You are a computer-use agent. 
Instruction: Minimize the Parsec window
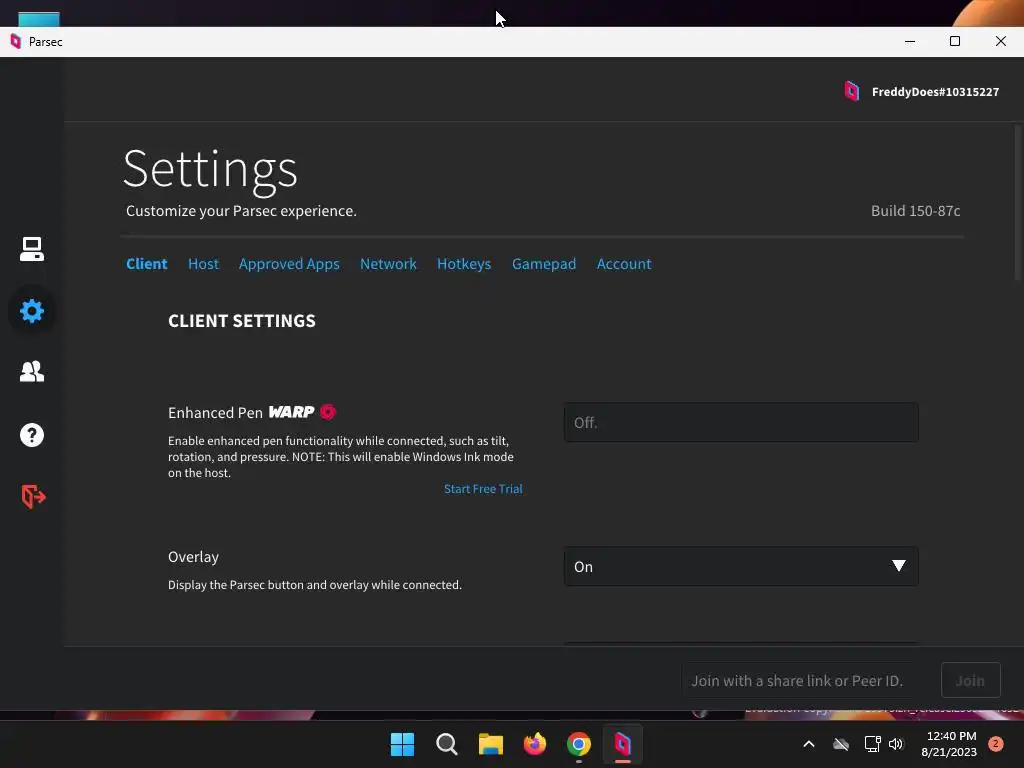[910, 42]
